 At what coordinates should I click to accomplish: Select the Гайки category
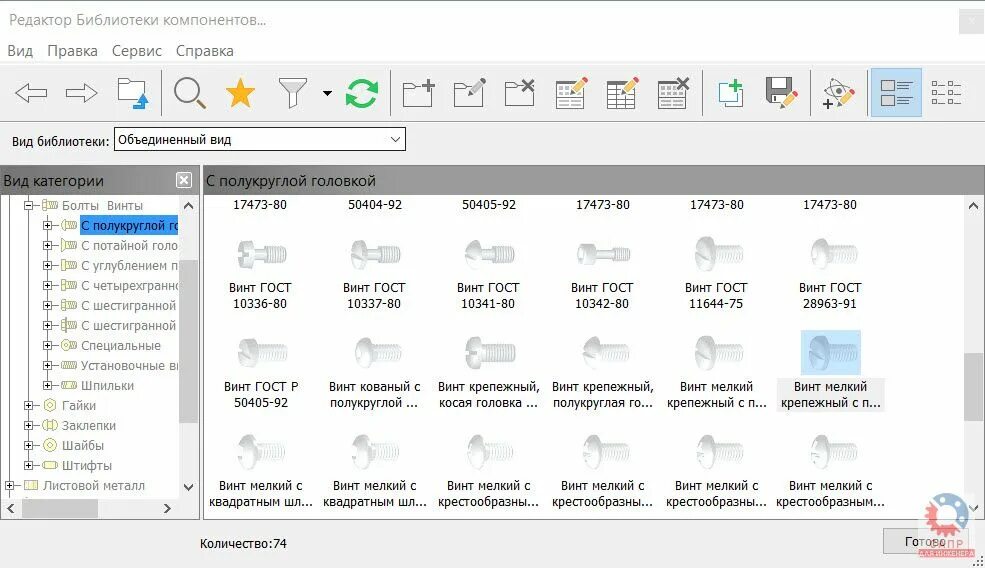[79, 405]
